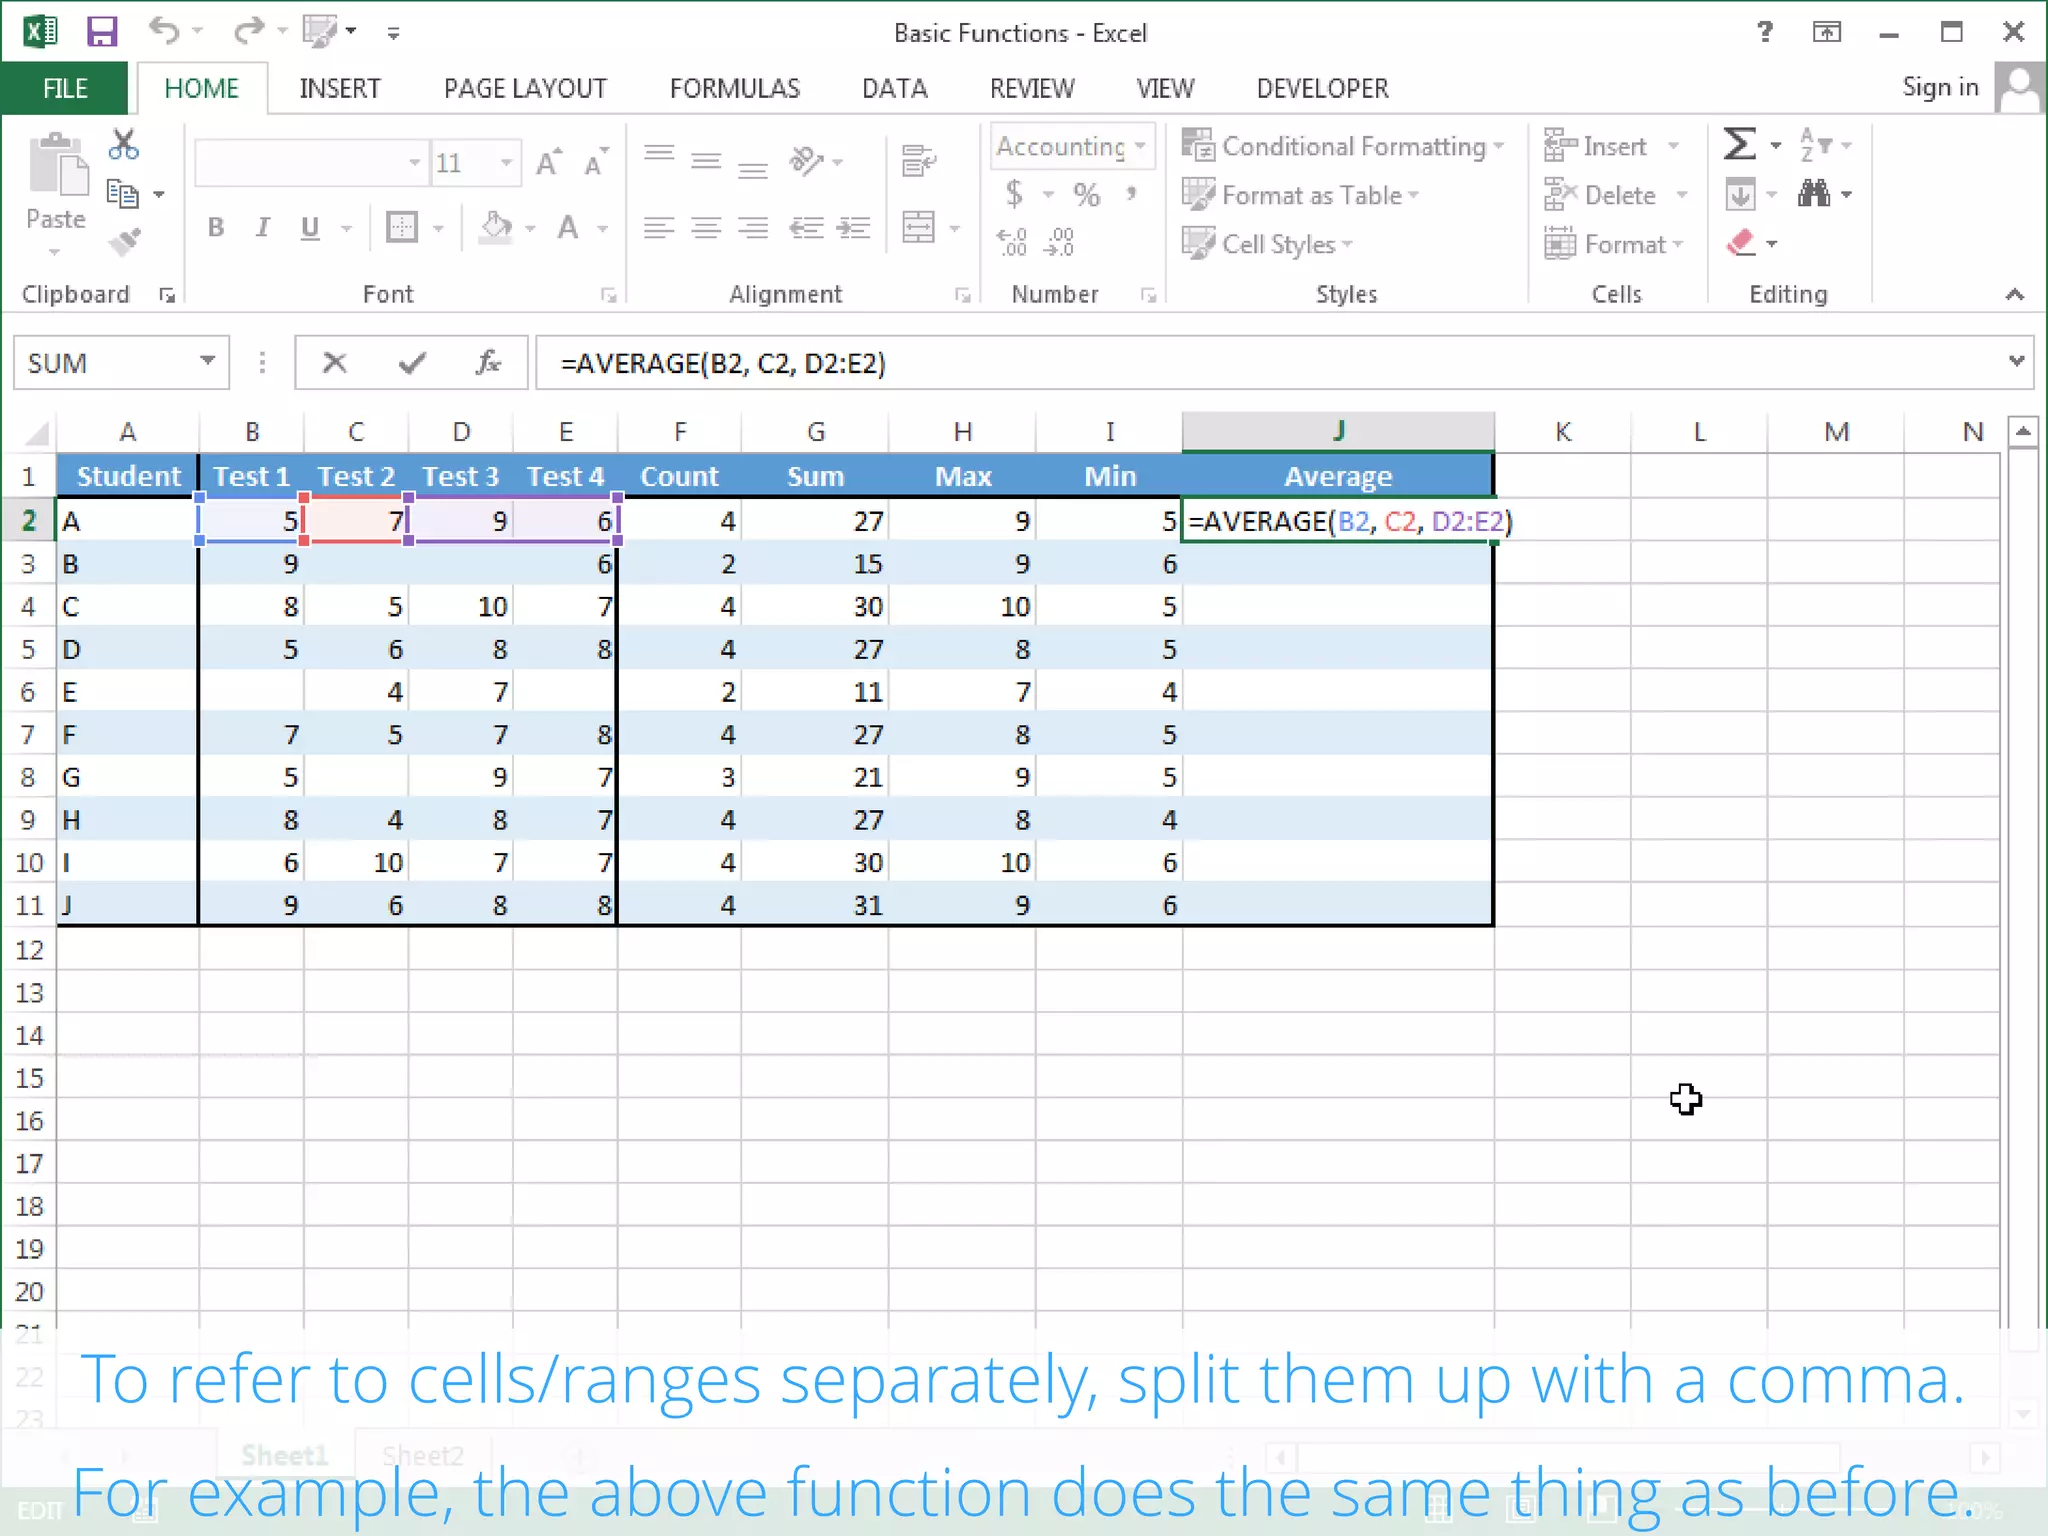Open the Name Box dropdown arrow
The image size is (2048, 1536).
tap(207, 361)
